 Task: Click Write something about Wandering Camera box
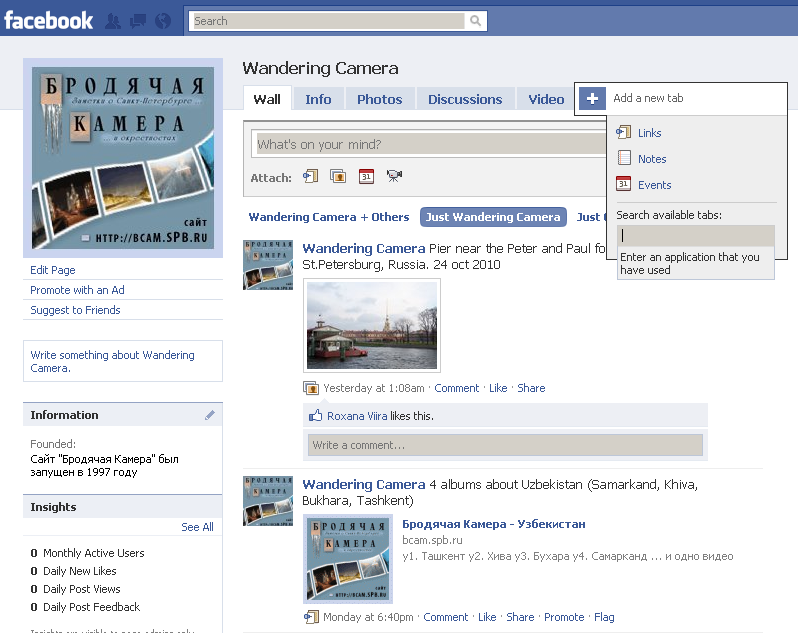click(123, 361)
